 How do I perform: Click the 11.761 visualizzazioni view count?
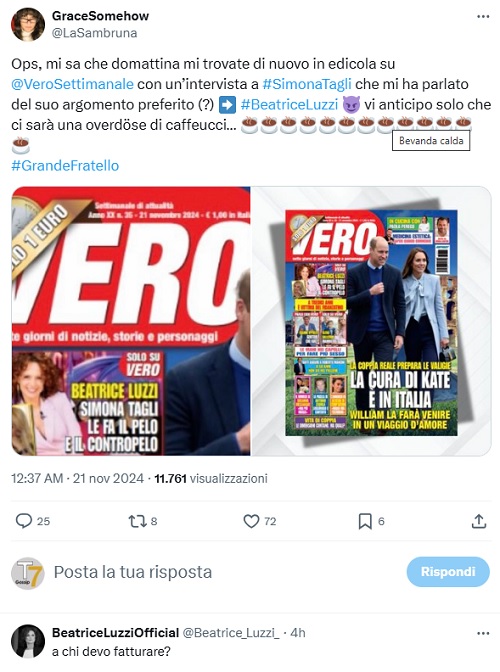click(x=211, y=478)
